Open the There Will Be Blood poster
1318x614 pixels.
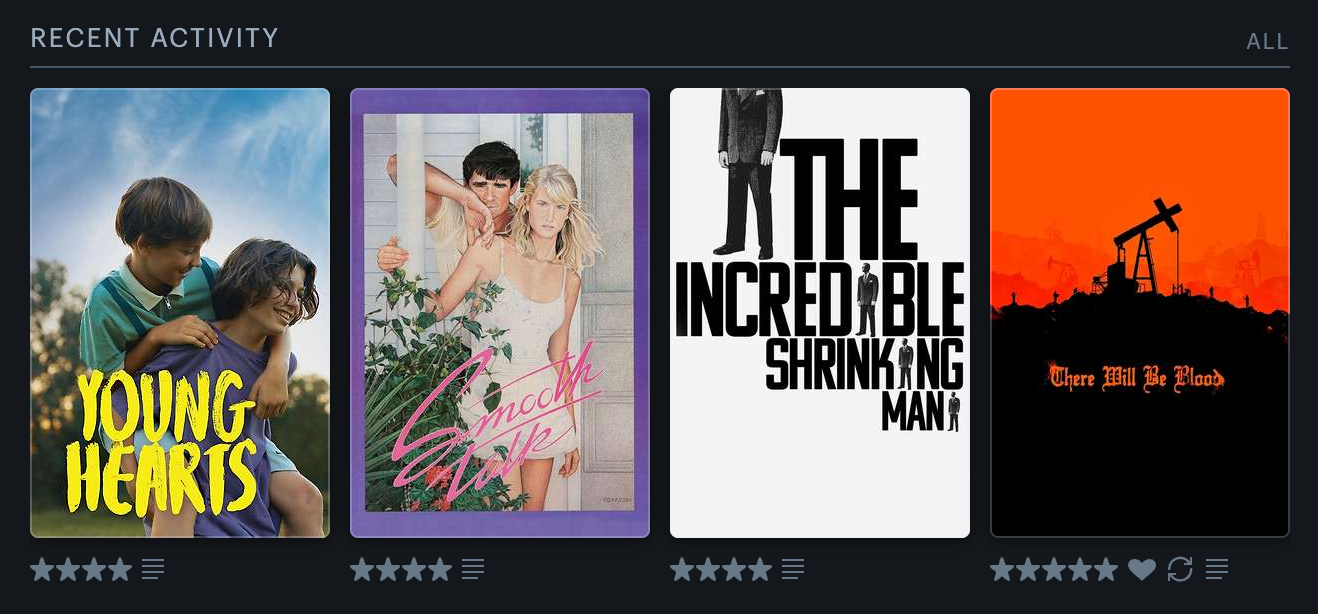coord(1140,313)
